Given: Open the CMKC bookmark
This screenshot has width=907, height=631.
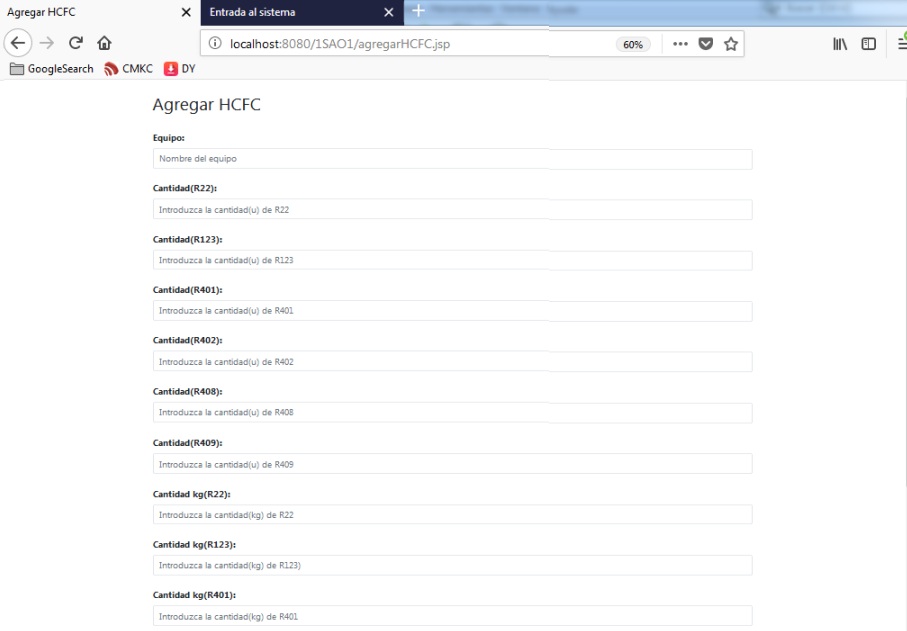Looking at the screenshot, I should (129, 69).
